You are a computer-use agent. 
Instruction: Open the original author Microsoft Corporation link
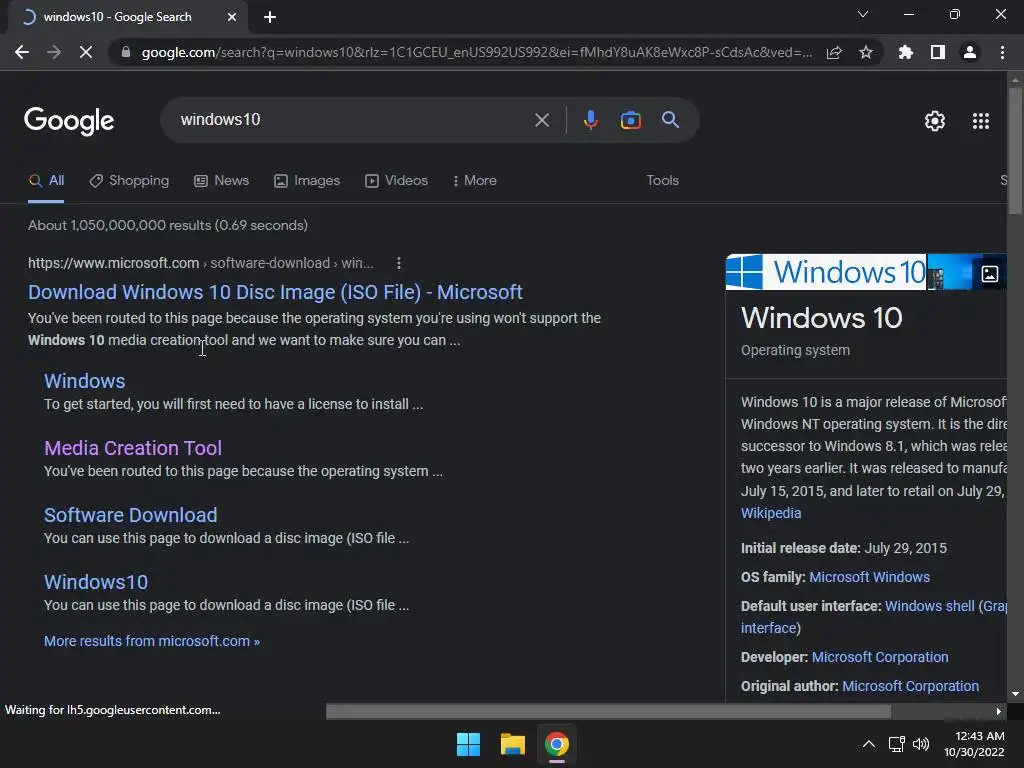tap(910, 686)
